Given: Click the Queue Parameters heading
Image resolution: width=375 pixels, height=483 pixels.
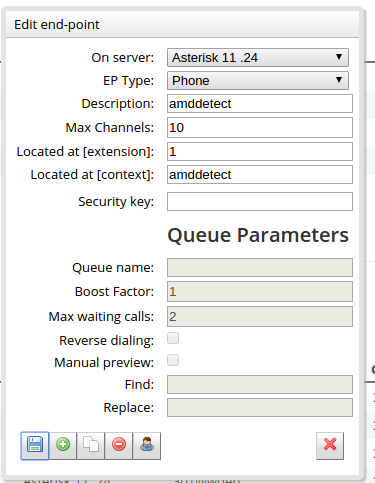Looking at the screenshot, I should click(x=258, y=235).
